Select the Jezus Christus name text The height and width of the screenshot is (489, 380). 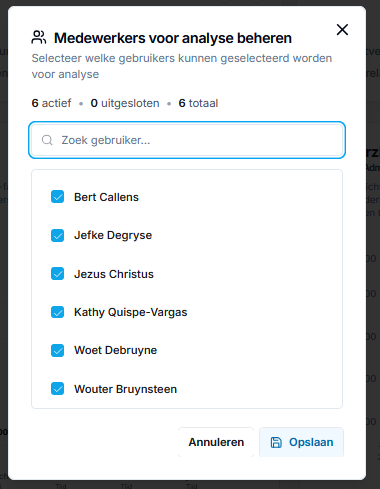(x=114, y=274)
